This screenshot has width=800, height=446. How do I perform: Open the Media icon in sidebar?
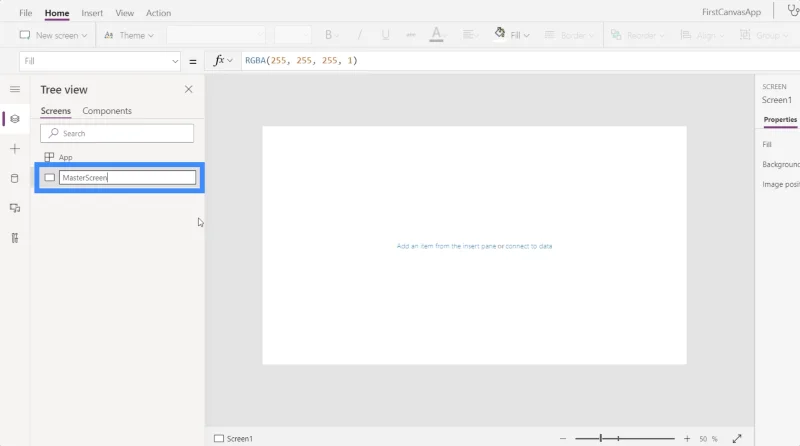pyautogui.click(x=15, y=208)
